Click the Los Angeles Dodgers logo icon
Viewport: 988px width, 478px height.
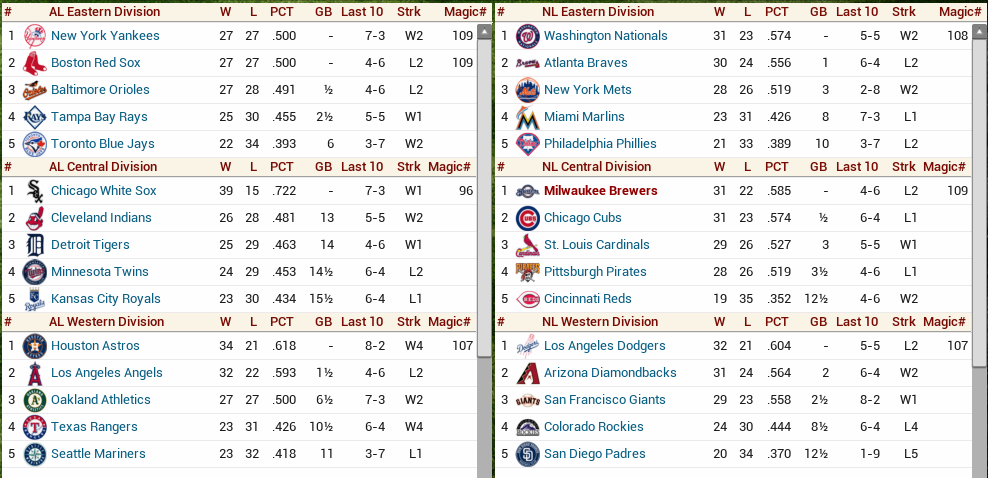point(527,346)
